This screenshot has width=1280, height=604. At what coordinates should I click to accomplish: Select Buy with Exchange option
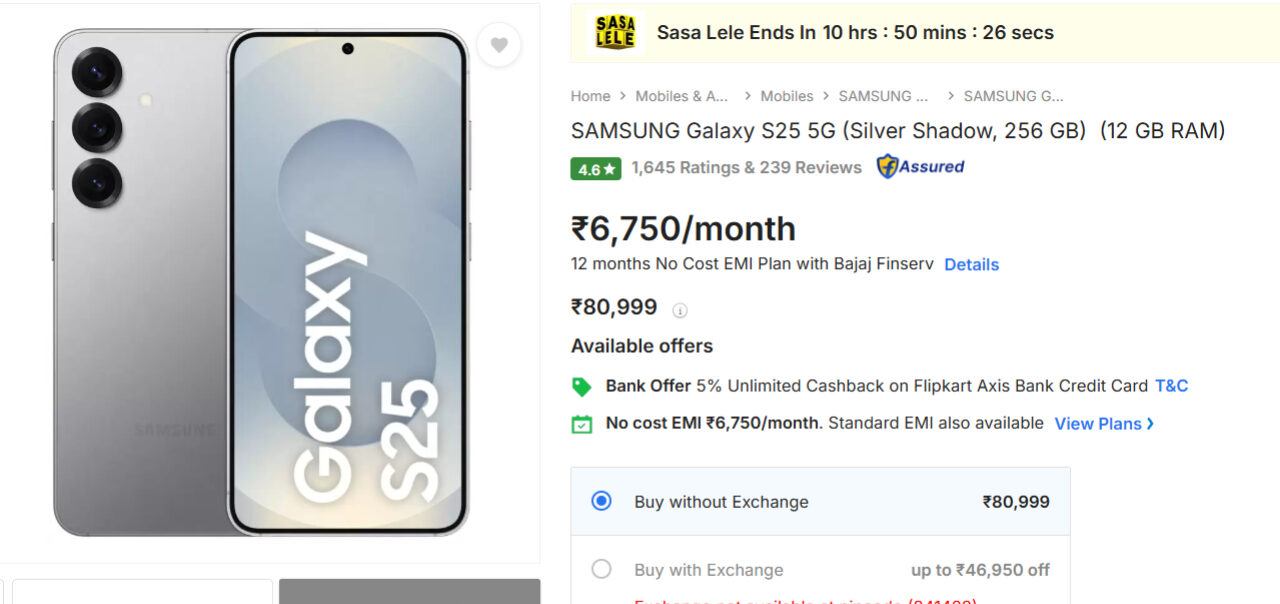(x=601, y=569)
